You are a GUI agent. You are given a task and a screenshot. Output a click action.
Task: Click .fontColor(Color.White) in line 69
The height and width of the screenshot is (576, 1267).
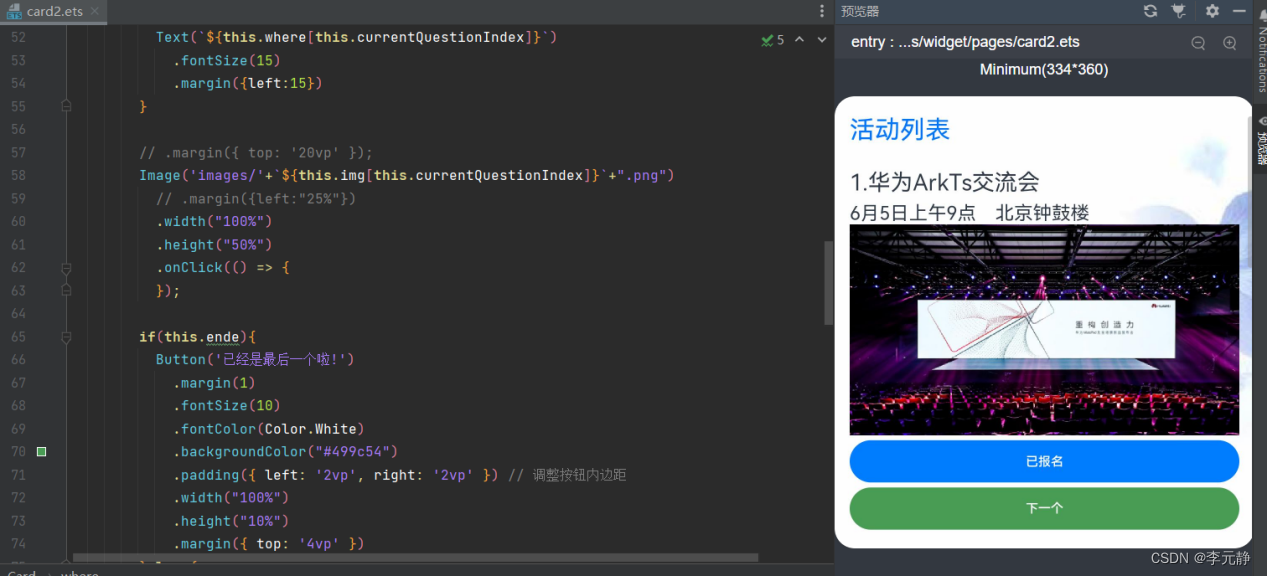[x=269, y=429]
